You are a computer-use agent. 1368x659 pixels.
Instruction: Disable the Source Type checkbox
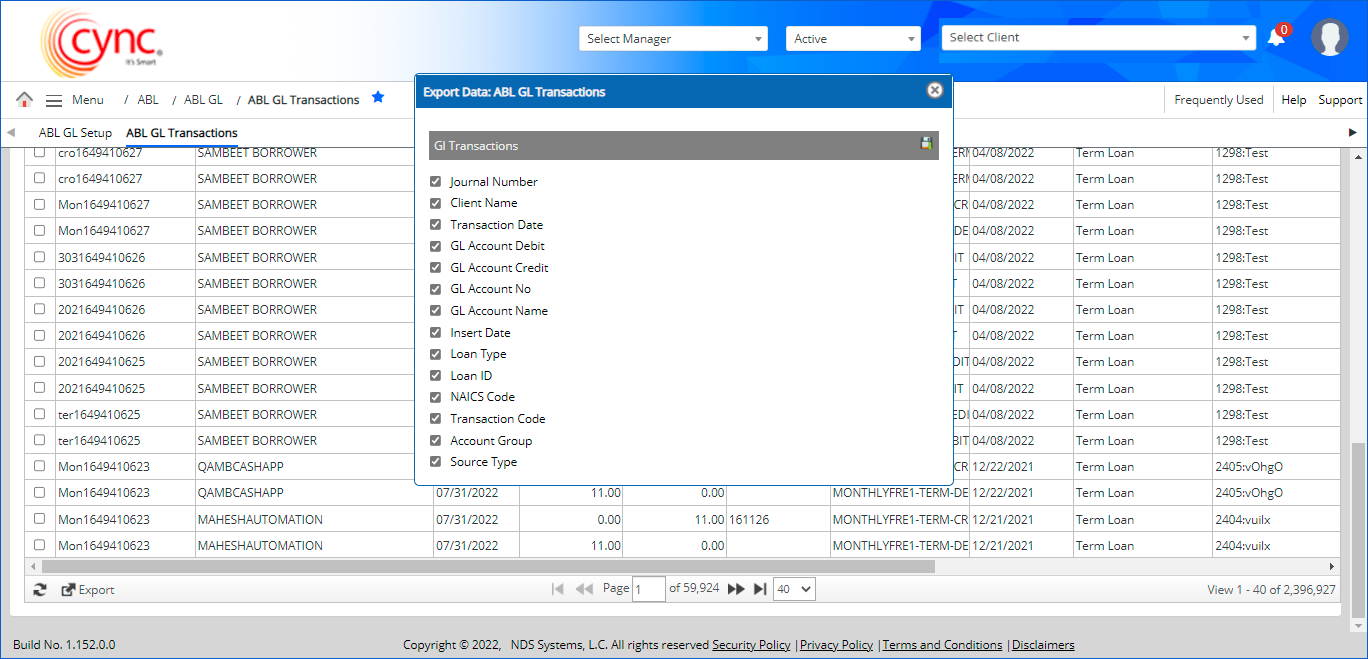tap(435, 462)
